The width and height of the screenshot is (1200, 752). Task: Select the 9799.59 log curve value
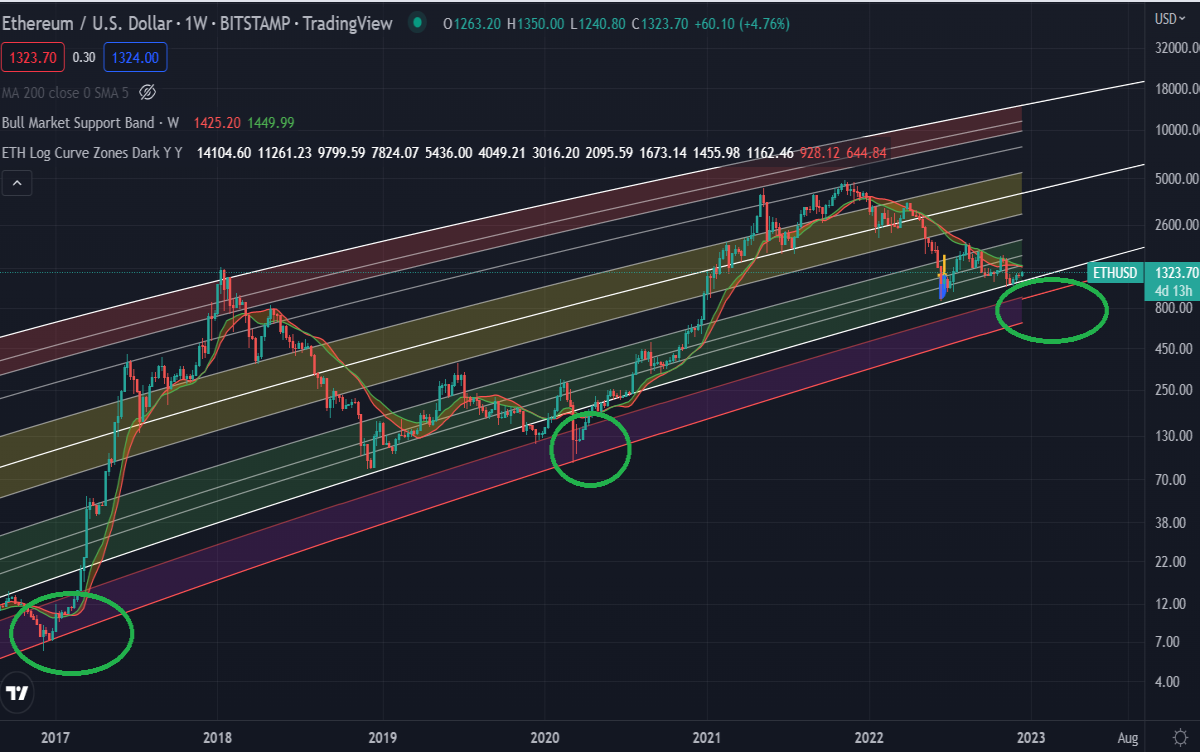pyautogui.click(x=340, y=153)
